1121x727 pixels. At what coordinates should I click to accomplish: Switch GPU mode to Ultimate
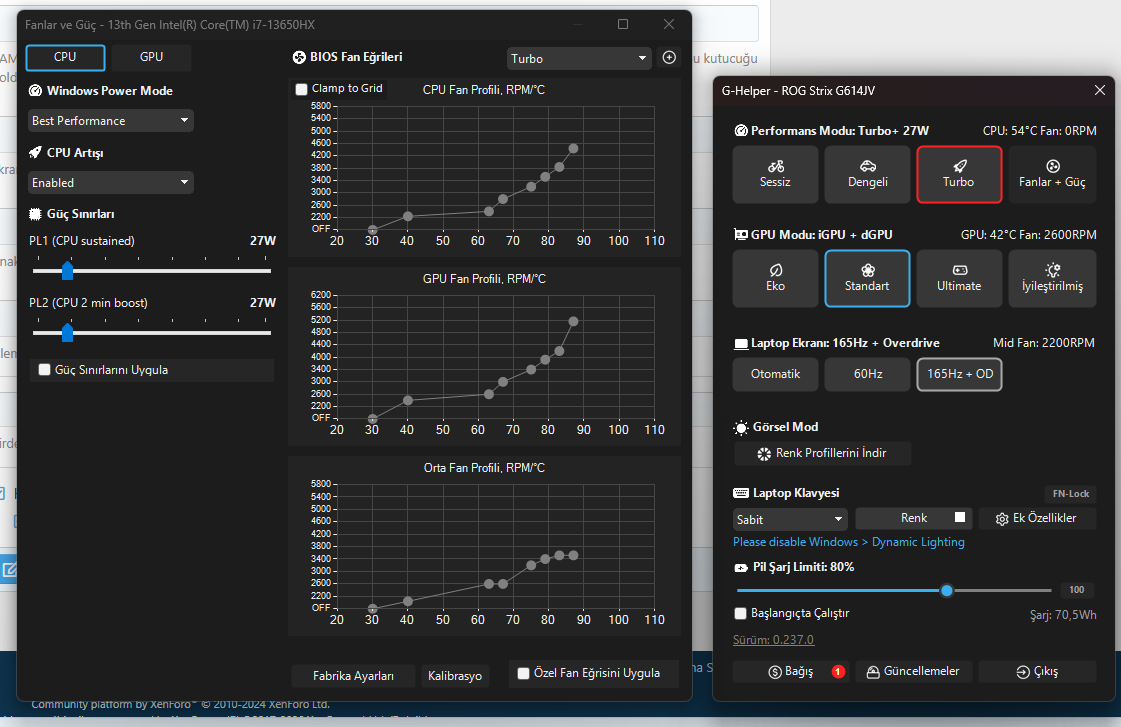[959, 278]
